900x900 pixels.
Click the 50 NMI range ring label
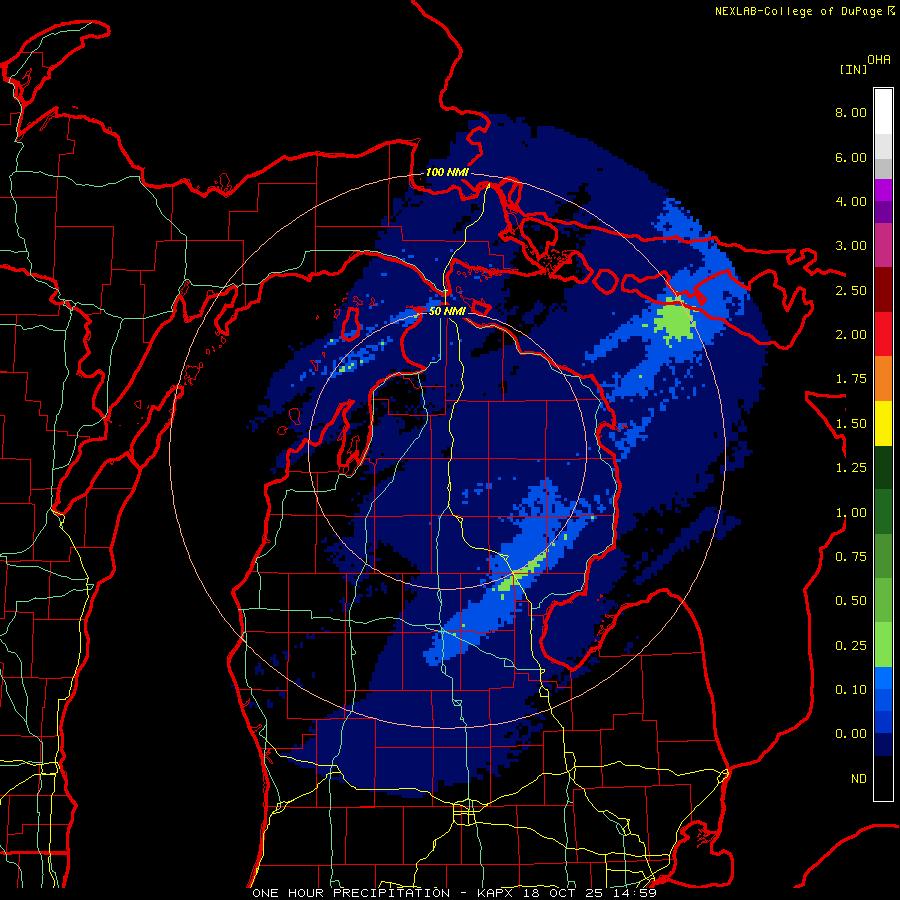447,311
